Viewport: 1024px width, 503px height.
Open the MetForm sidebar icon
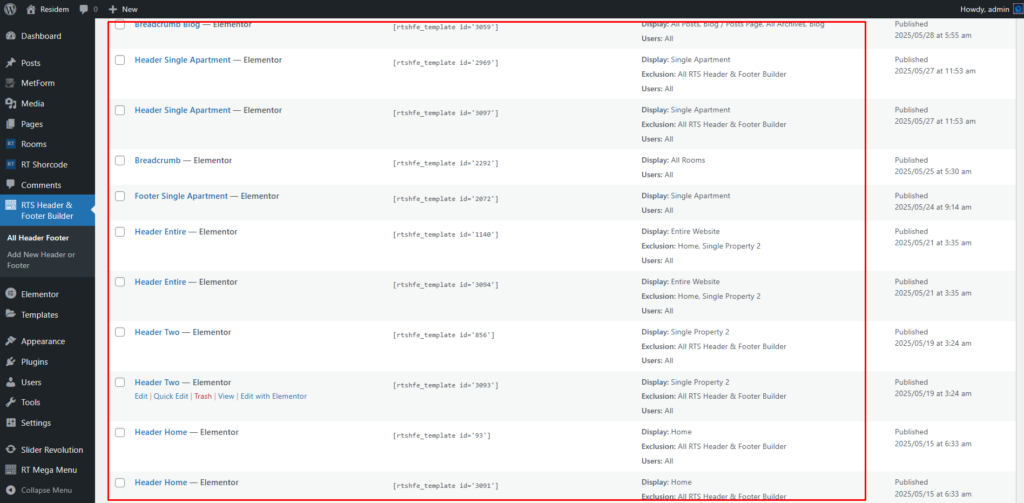click(10, 83)
